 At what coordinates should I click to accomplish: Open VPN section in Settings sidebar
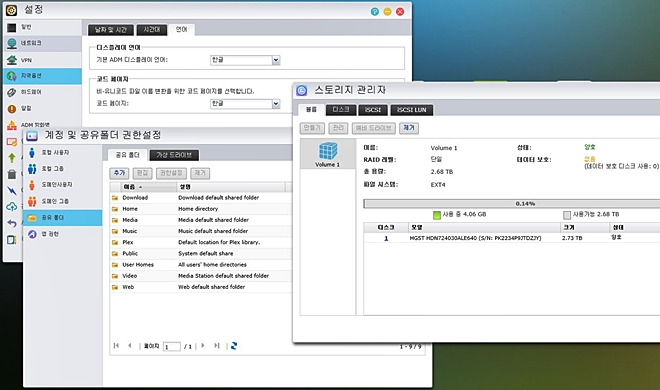coord(42,60)
